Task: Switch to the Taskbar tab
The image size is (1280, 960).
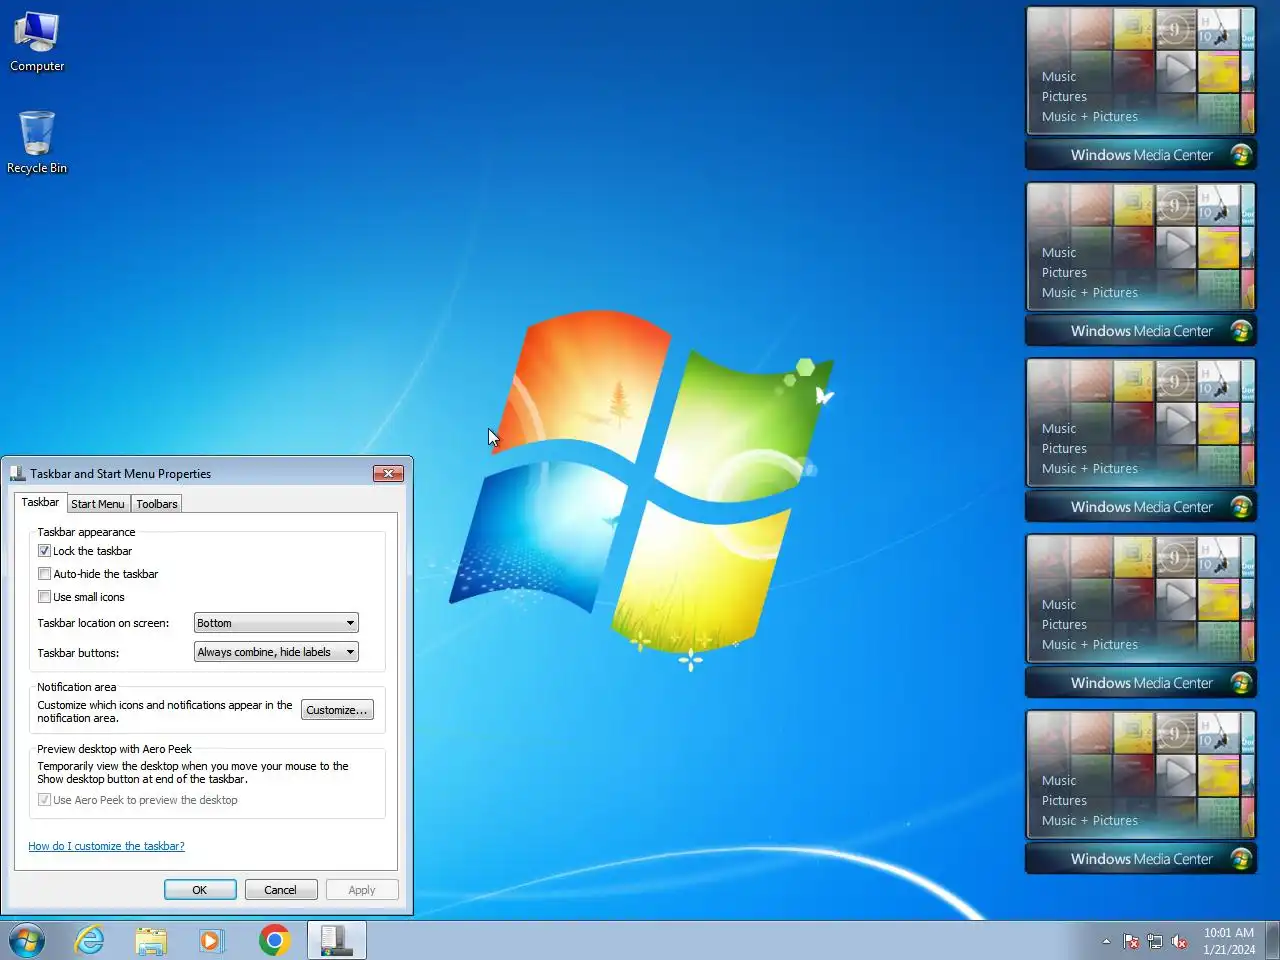Action: (40, 502)
